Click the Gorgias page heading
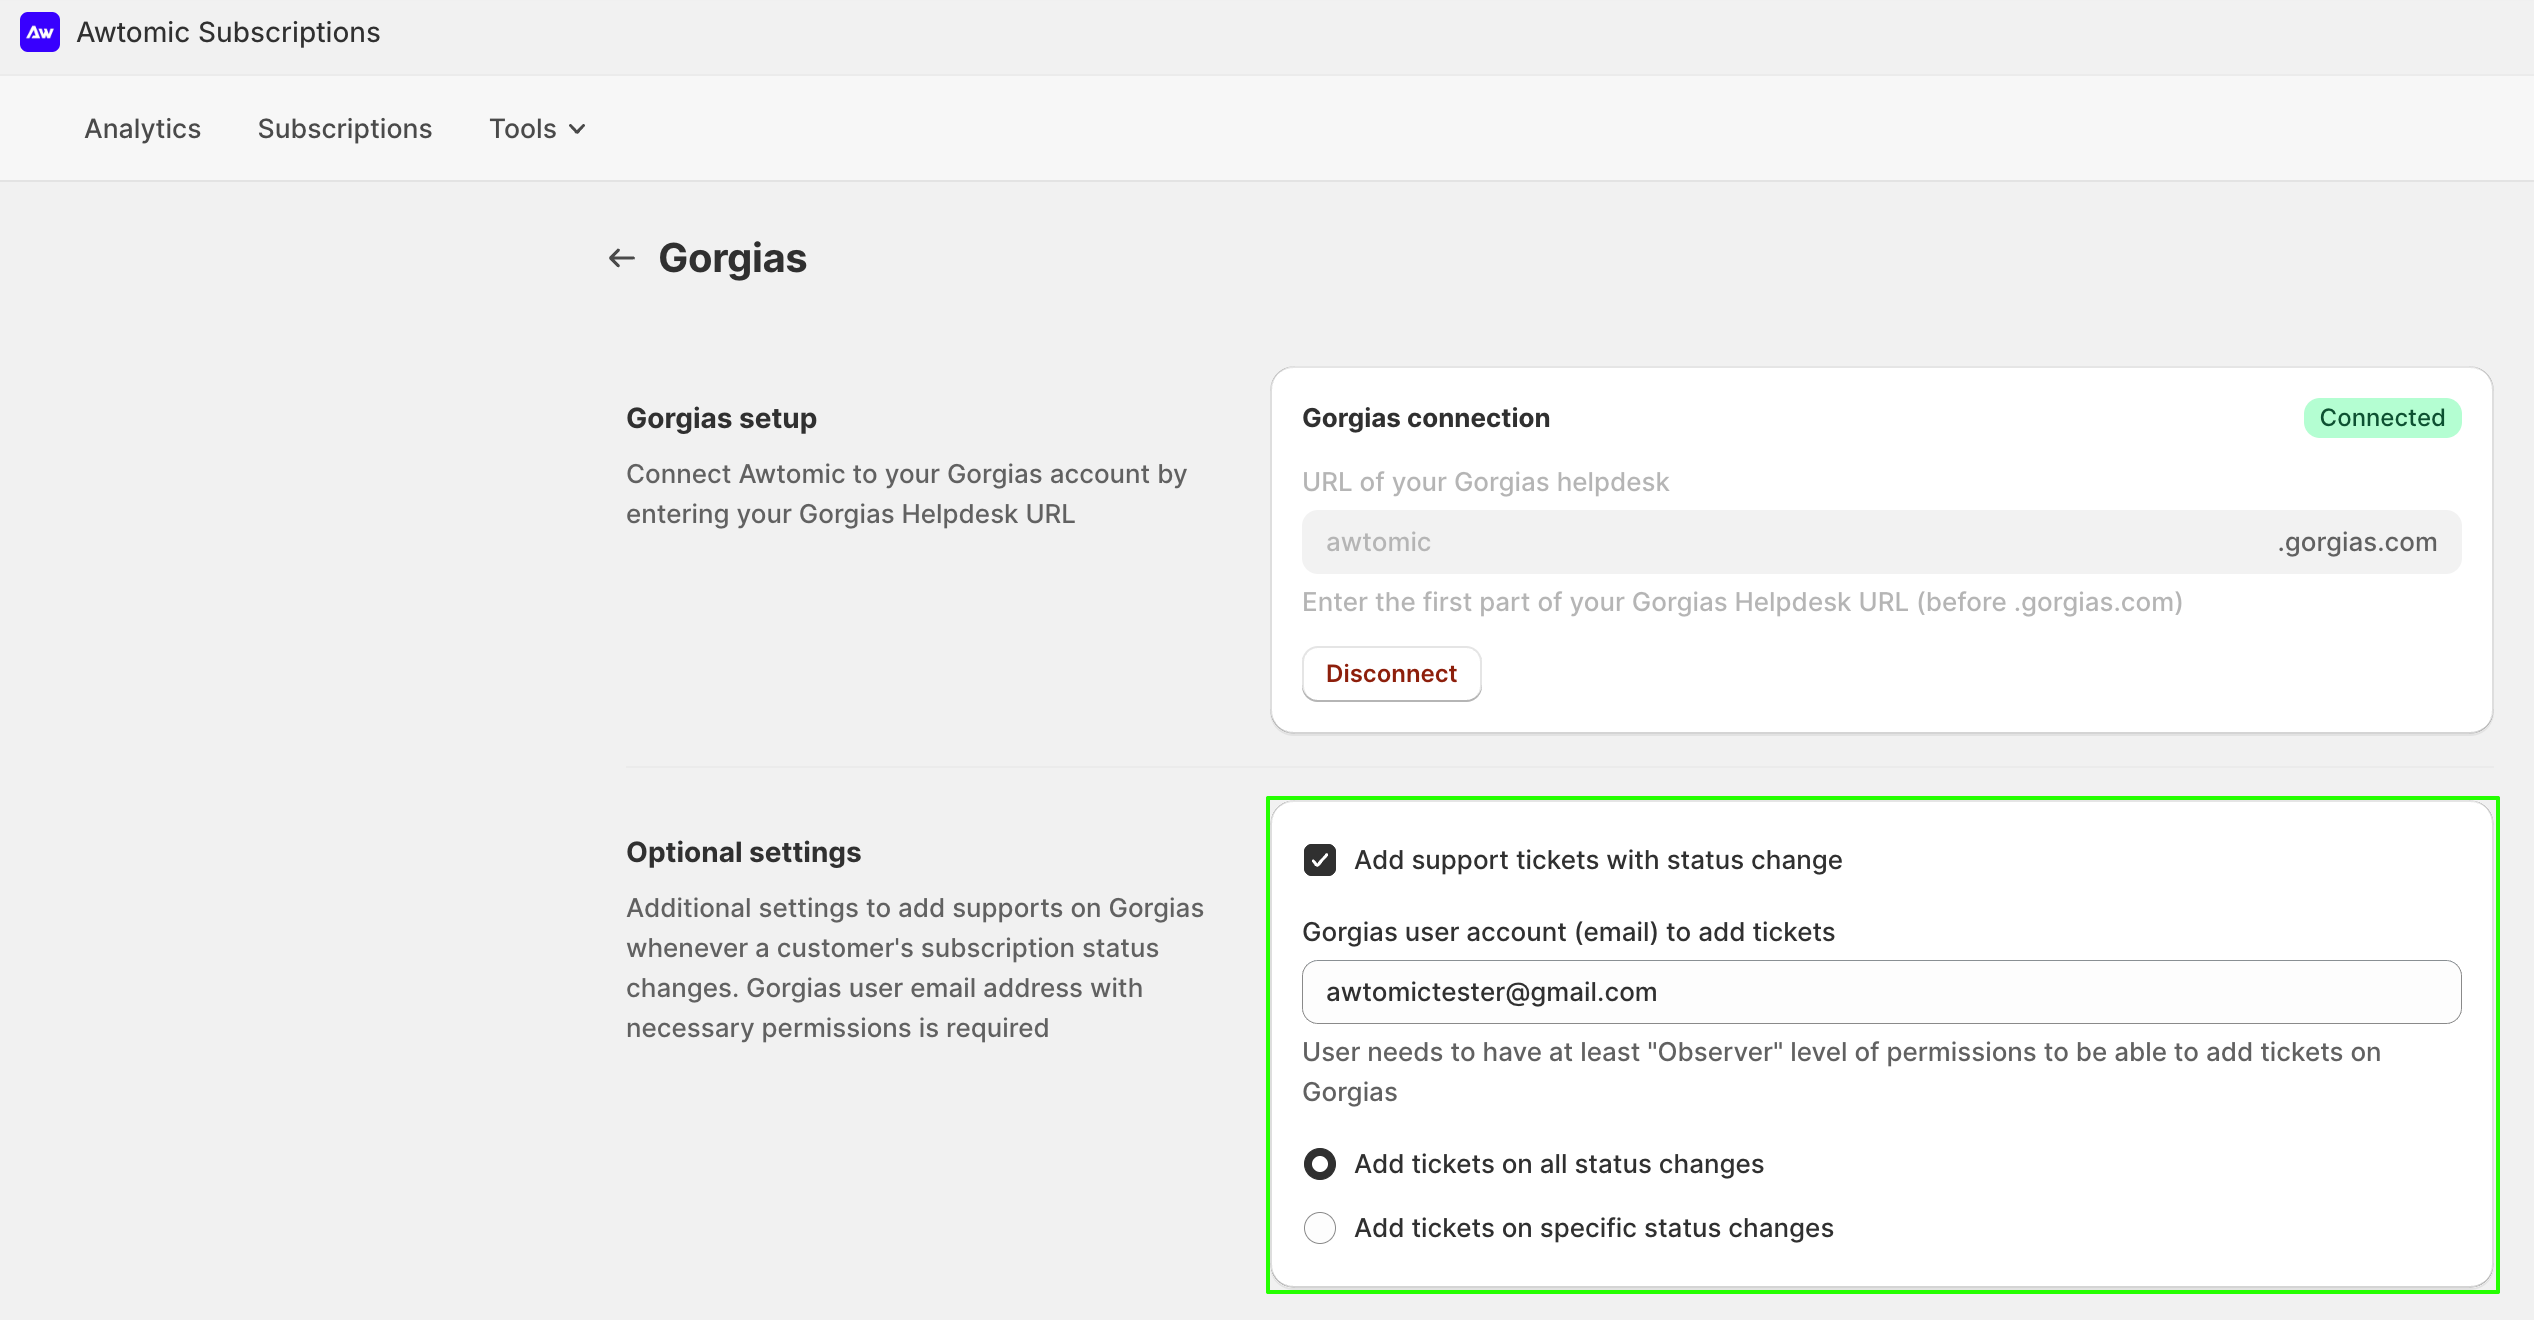Image resolution: width=2534 pixels, height=1320 pixels. pos(732,258)
